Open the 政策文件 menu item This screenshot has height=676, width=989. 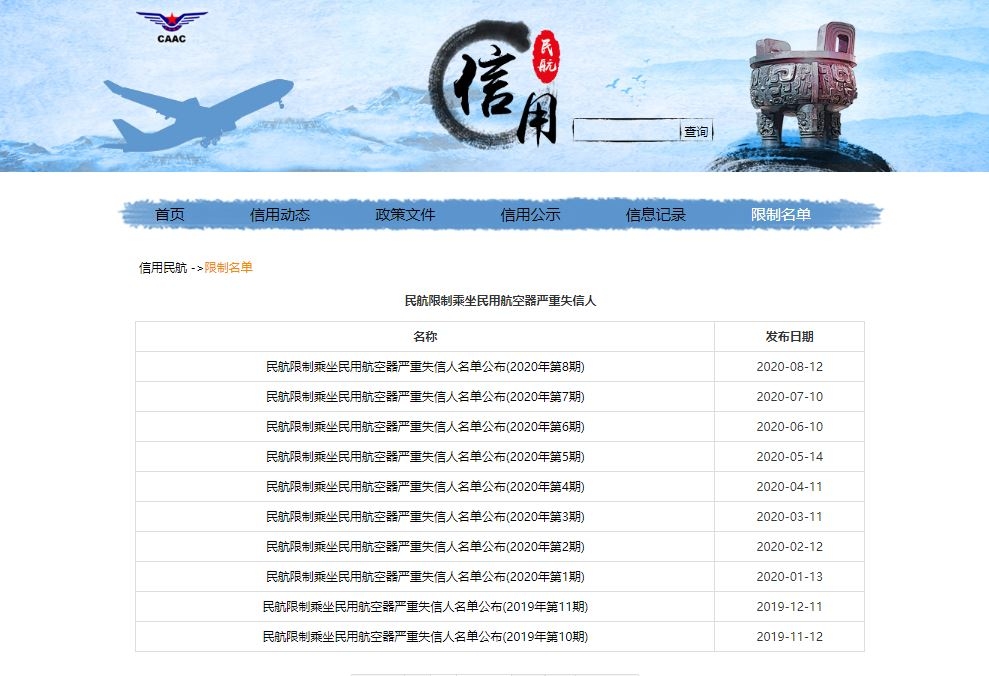coord(405,215)
